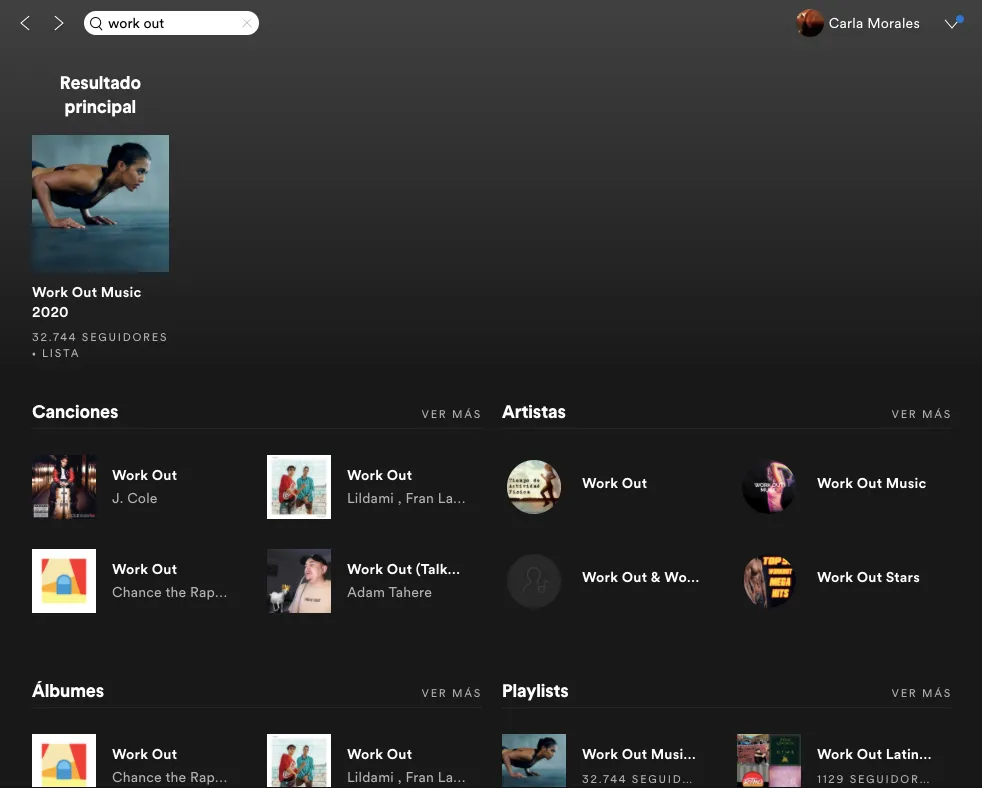Open the Work Out artist round image

[x=534, y=487]
